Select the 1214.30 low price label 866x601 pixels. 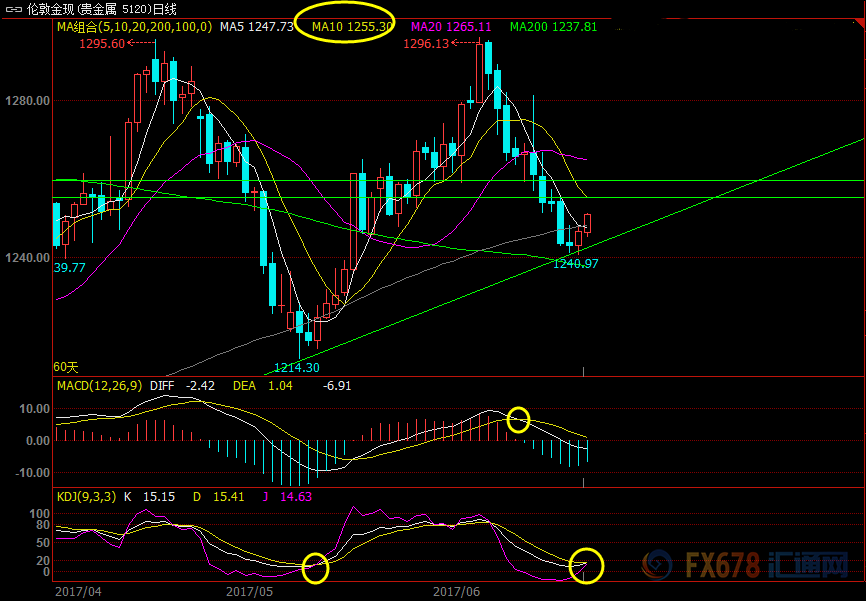[x=297, y=367]
